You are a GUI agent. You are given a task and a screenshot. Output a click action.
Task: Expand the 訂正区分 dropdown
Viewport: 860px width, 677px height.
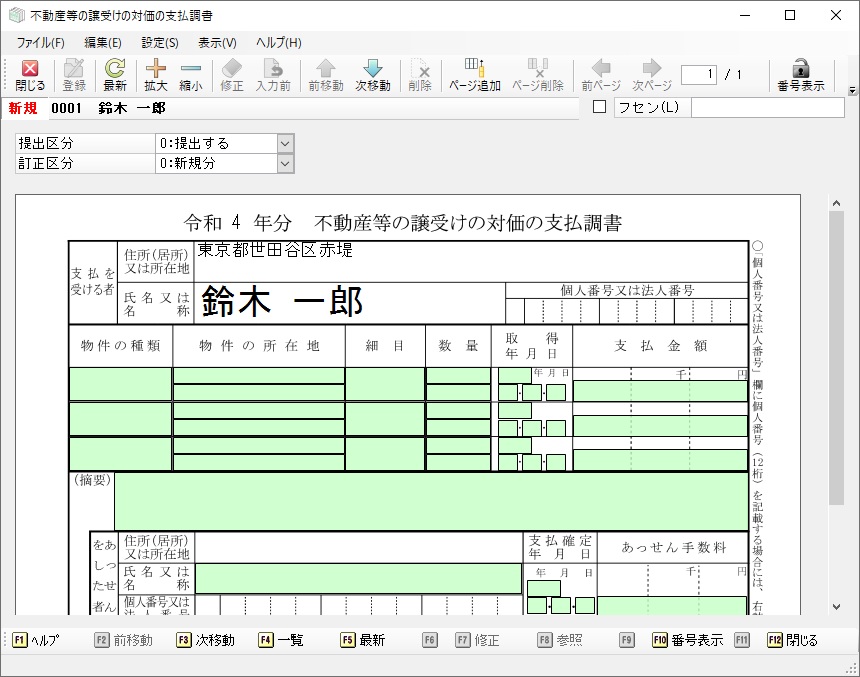285,163
